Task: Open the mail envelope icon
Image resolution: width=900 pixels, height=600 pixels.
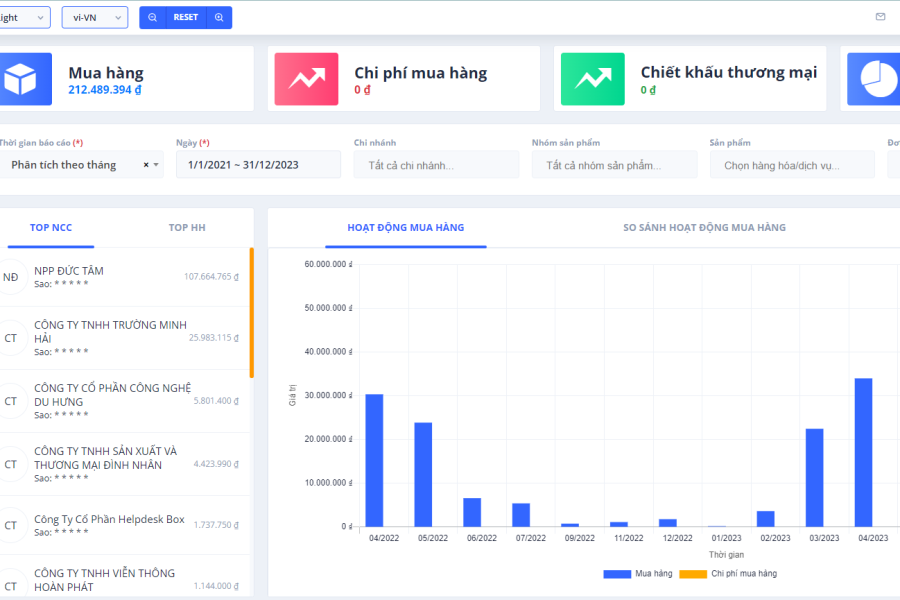Action: click(880, 17)
